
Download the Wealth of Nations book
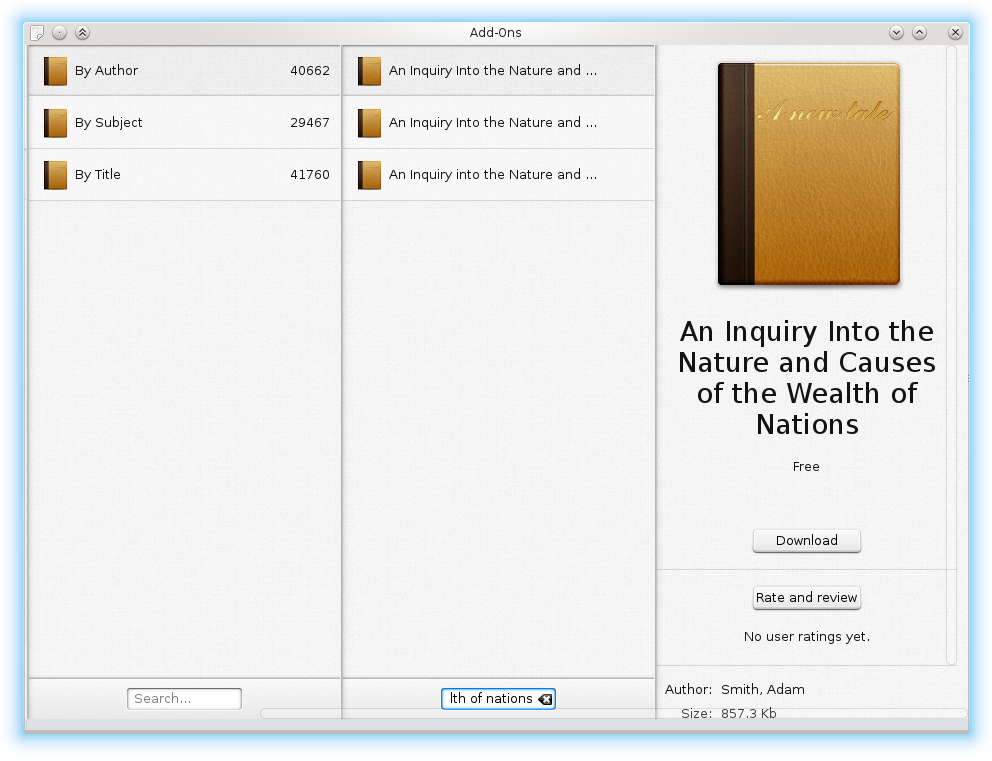pos(806,541)
